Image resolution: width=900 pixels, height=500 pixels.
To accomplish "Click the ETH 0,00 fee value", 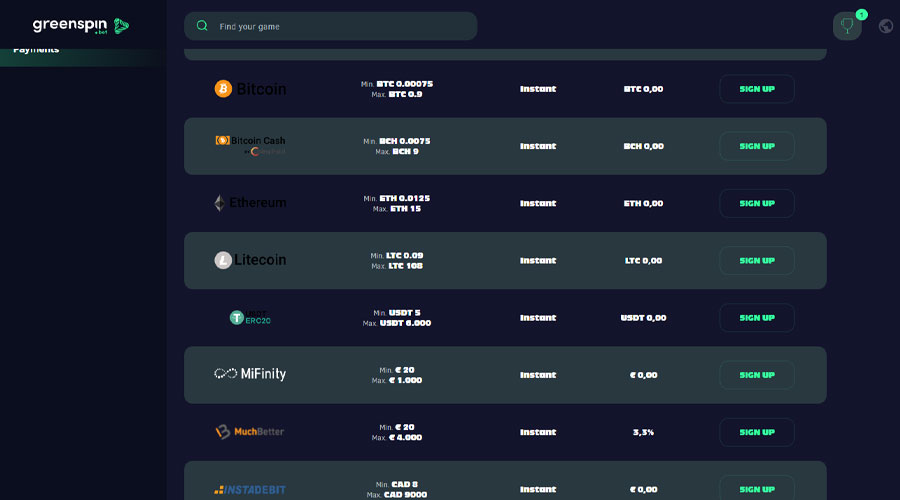I will coord(643,203).
